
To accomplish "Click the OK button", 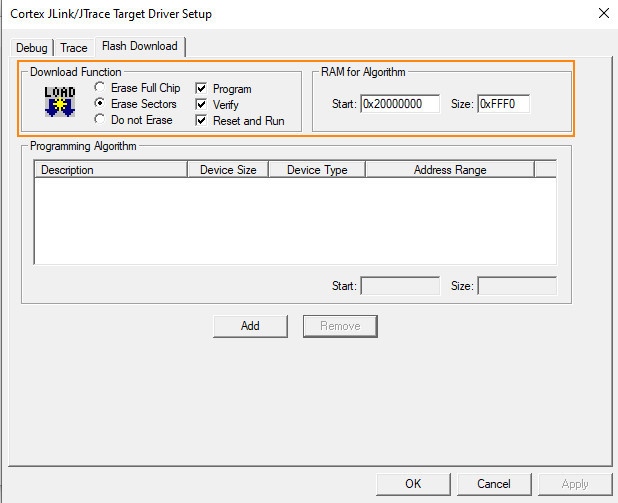I will point(413,484).
